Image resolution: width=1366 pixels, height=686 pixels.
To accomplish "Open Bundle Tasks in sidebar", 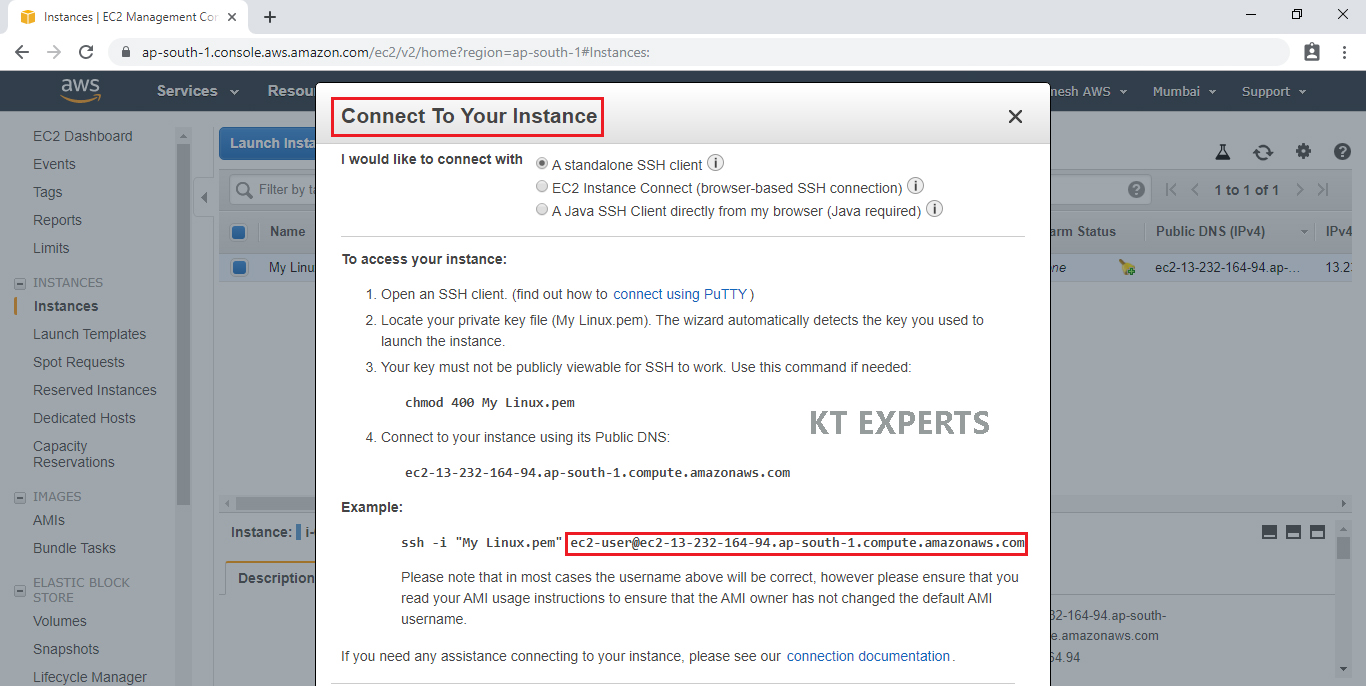I will coord(74,548).
